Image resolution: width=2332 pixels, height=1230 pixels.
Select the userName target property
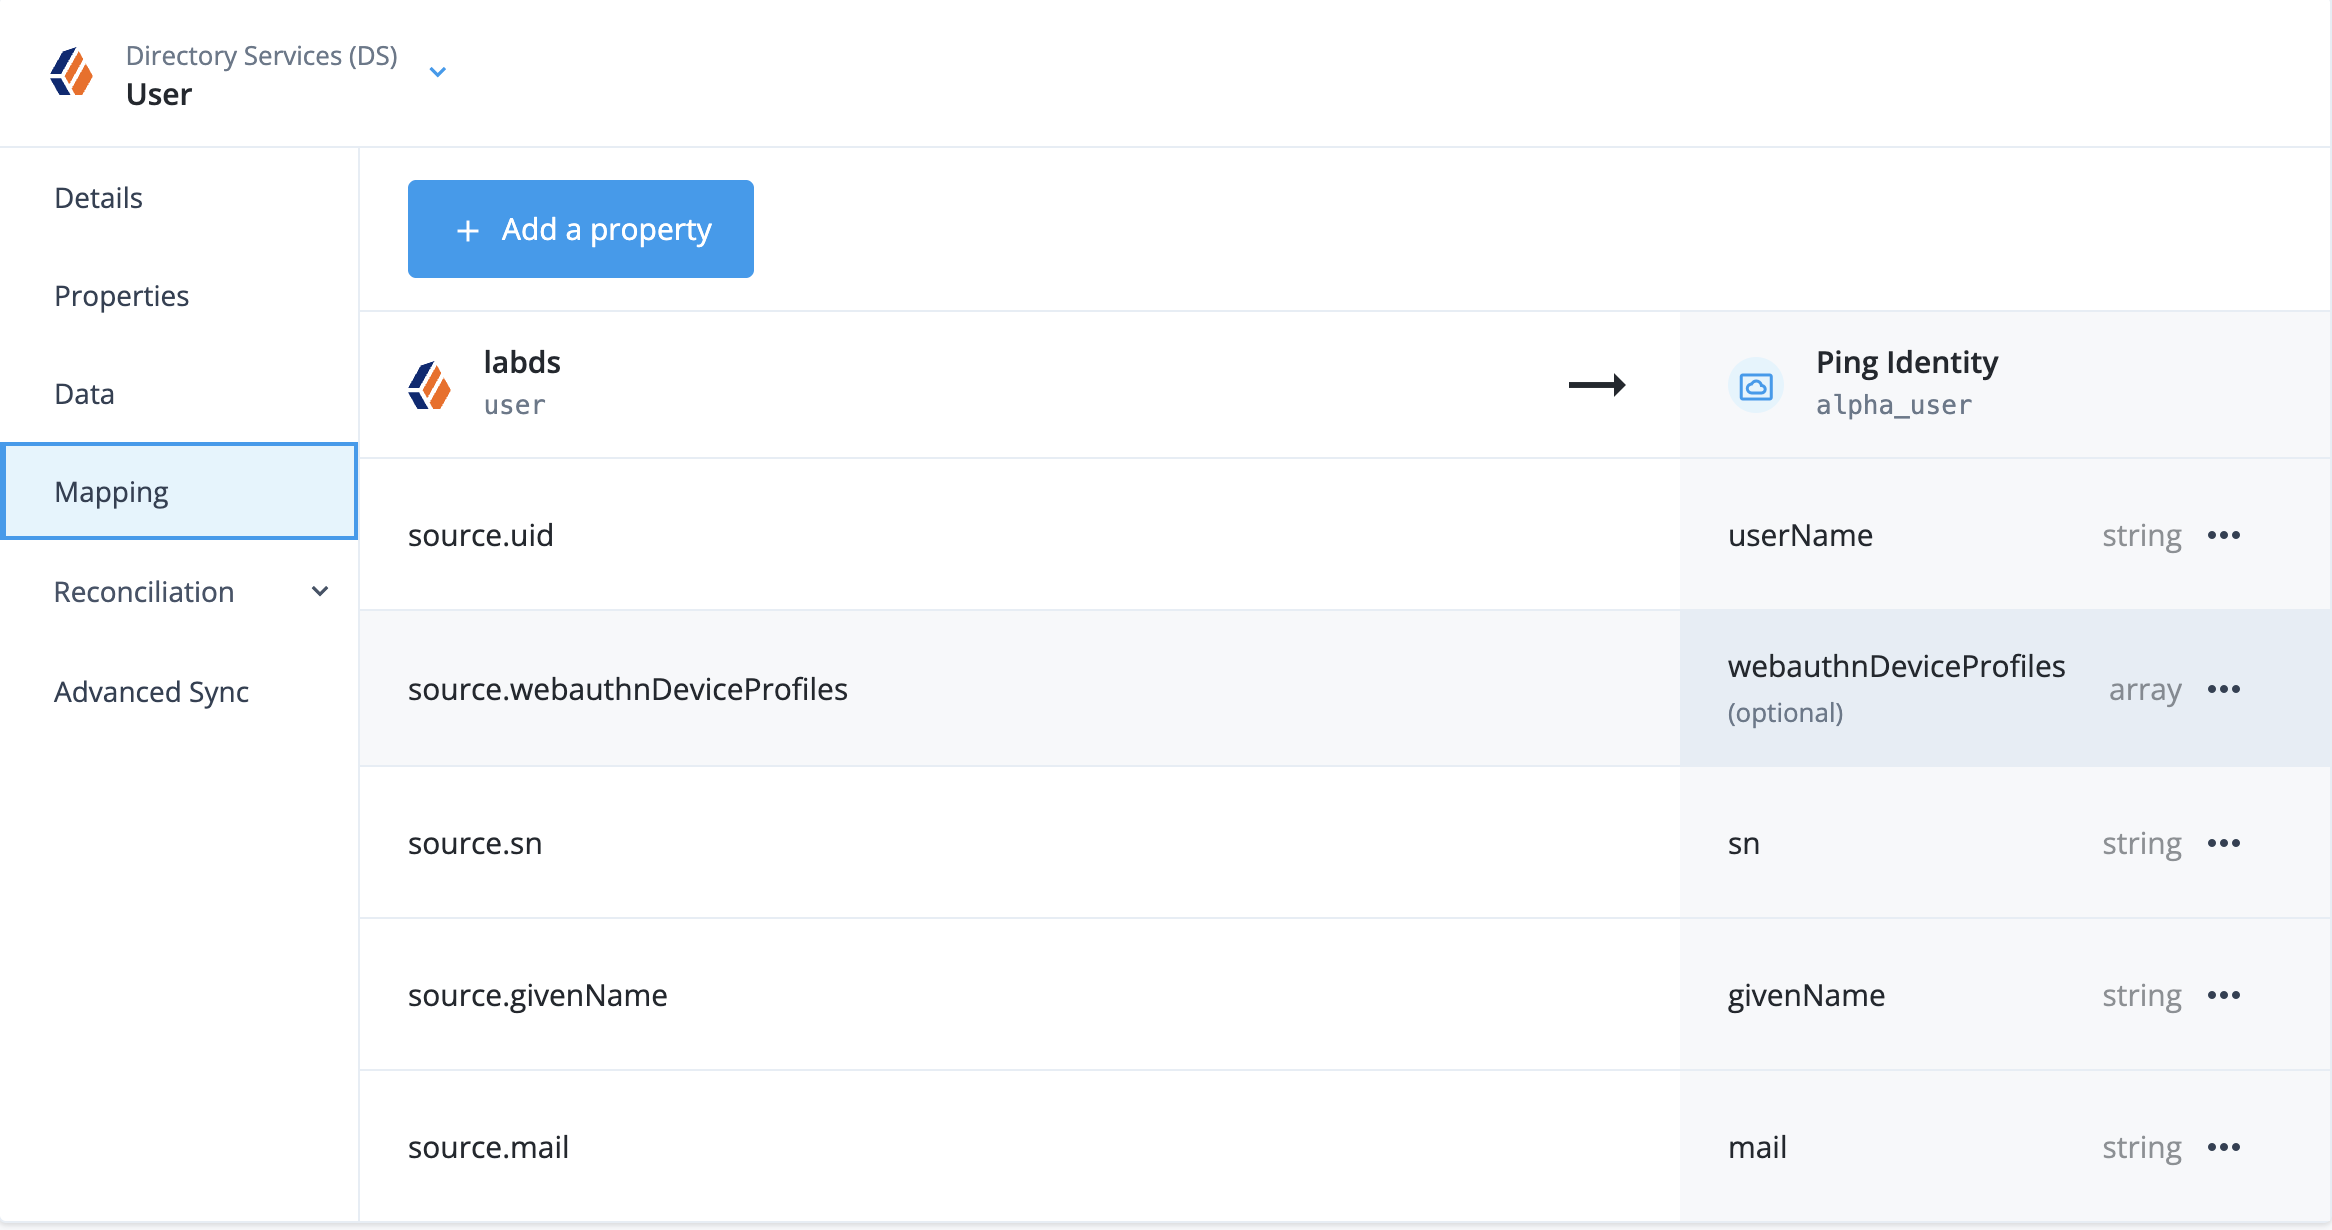click(1800, 535)
